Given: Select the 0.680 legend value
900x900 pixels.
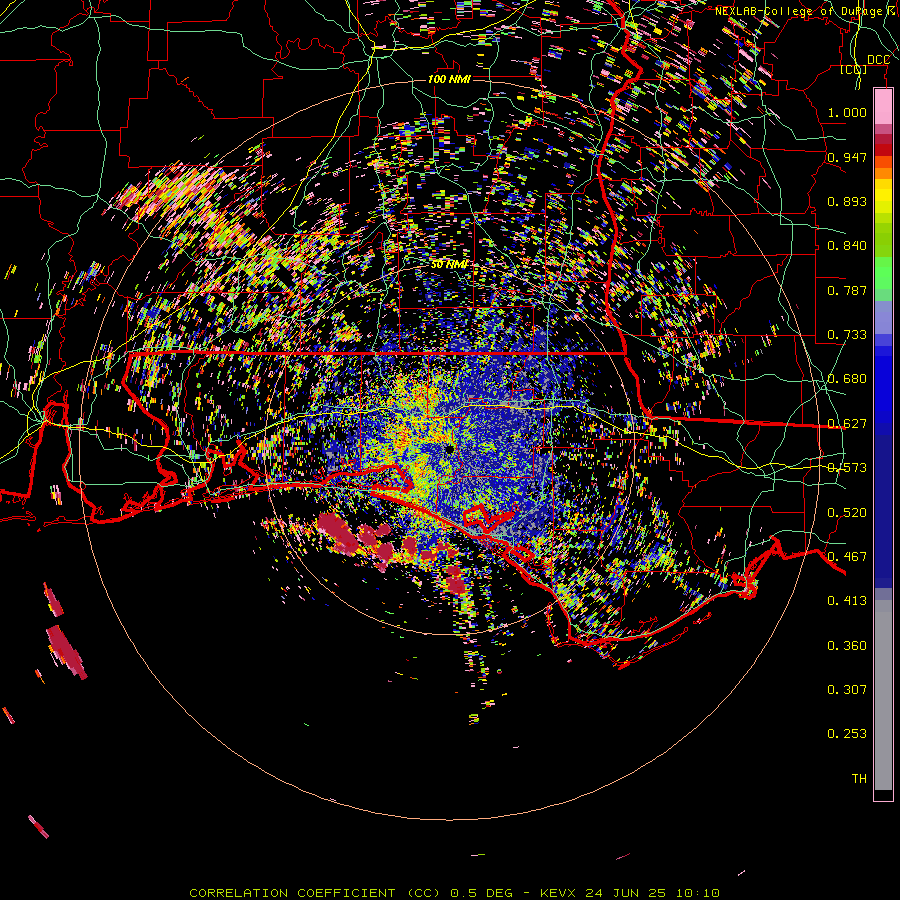Looking at the screenshot, I should (x=847, y=379).
